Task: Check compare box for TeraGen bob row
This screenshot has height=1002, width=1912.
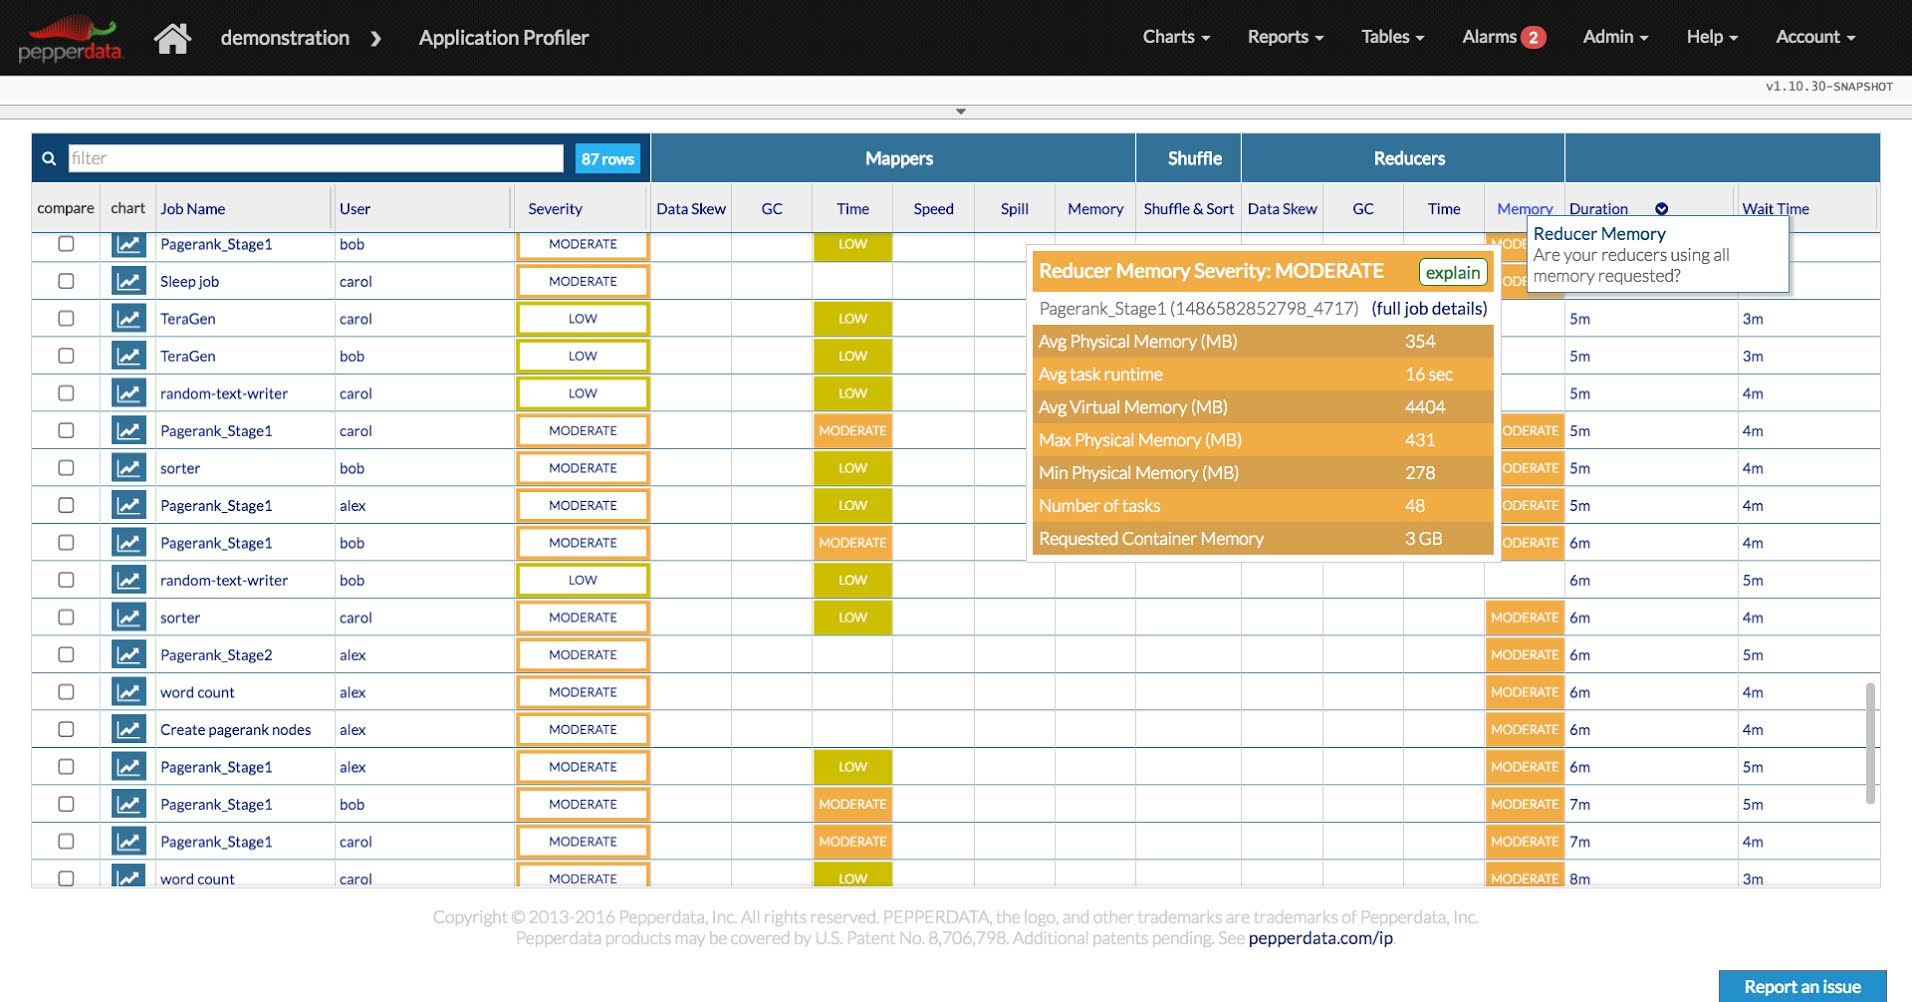Action: pyautogui.click(x=66, y=356)
